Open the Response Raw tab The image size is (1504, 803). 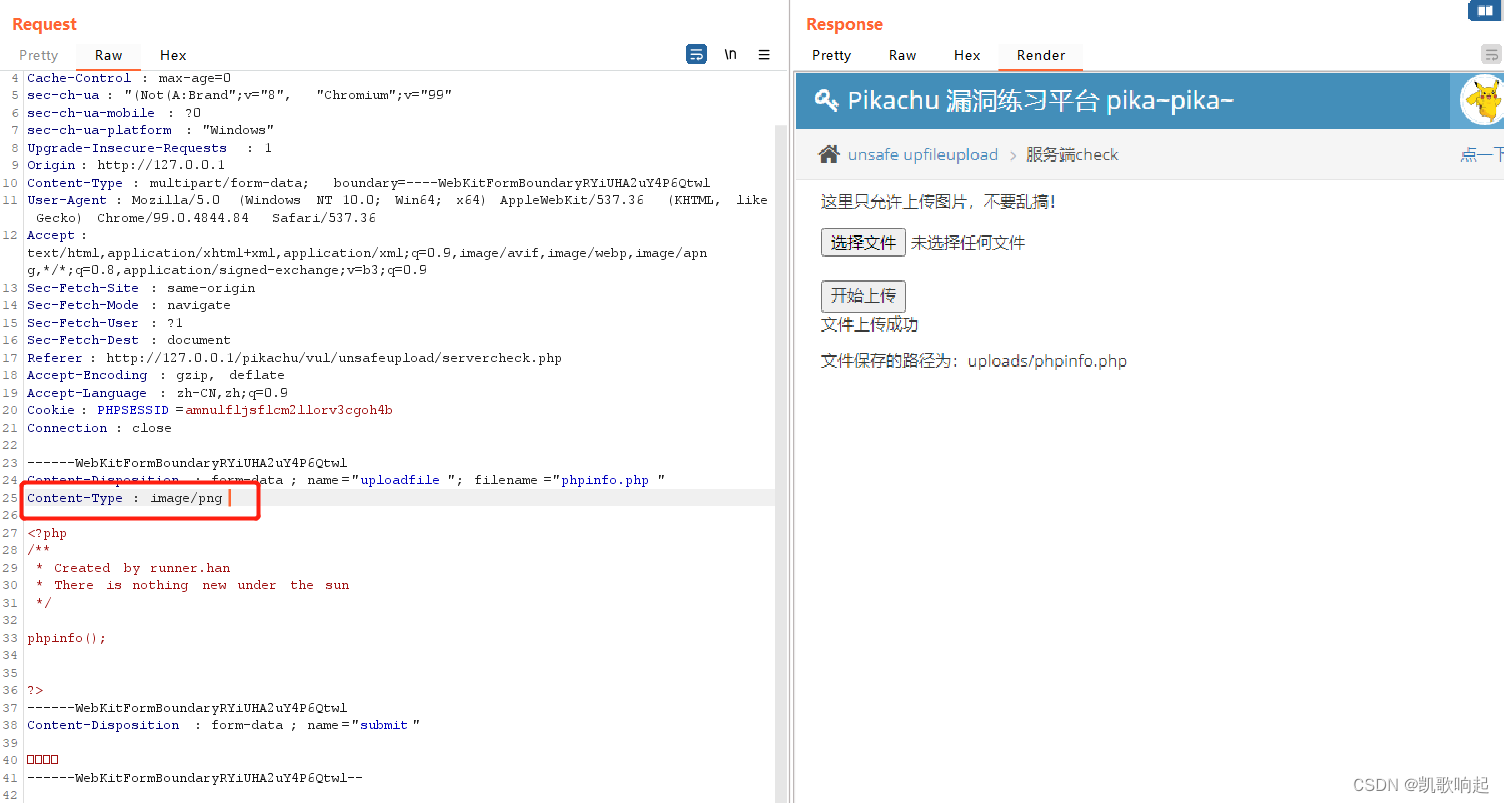click(902, 55)
